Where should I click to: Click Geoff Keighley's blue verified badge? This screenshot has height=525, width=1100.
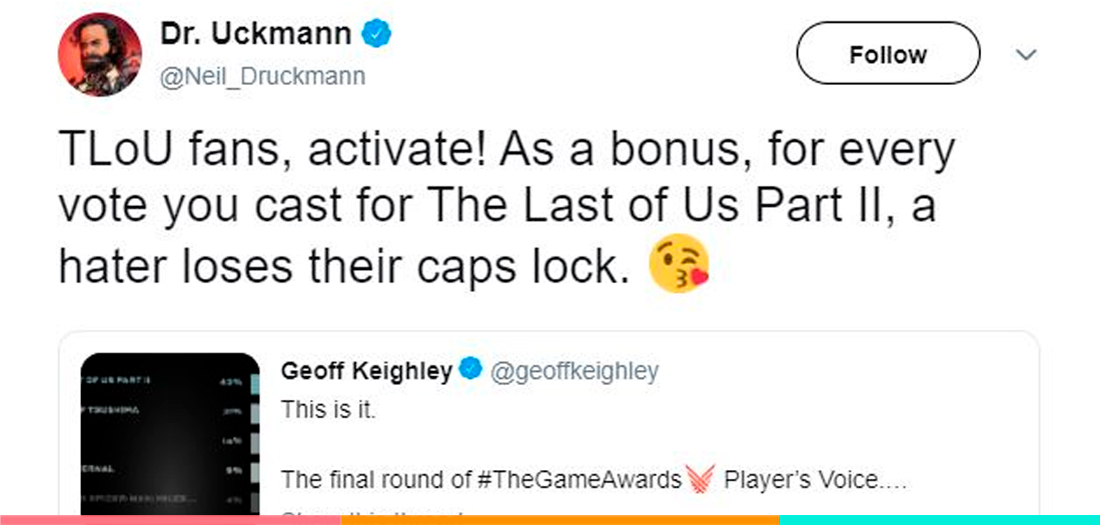pos(470,371)
